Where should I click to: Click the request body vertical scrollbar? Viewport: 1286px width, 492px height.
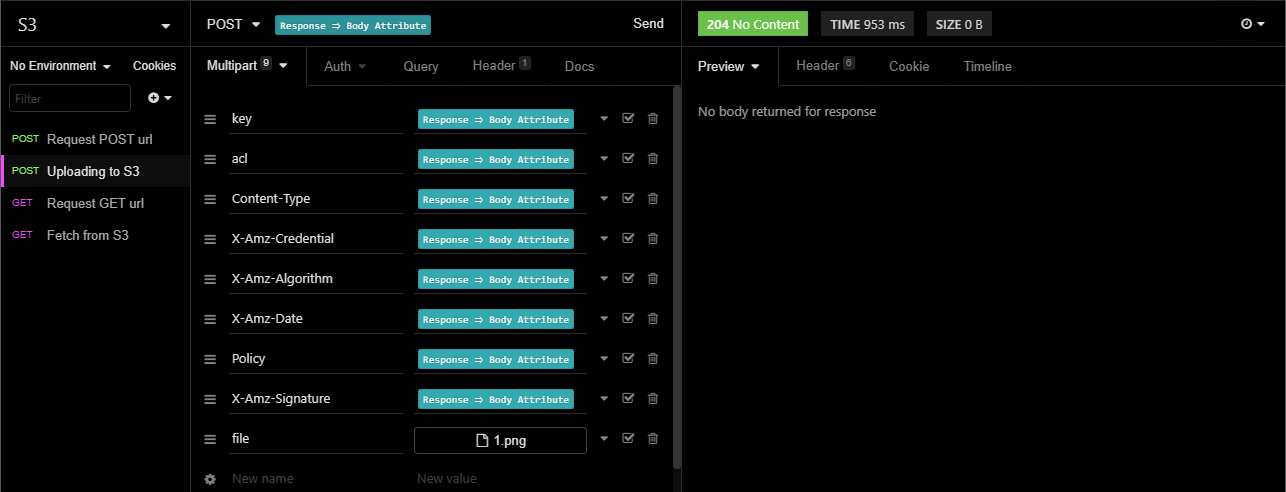pos(677,278)
